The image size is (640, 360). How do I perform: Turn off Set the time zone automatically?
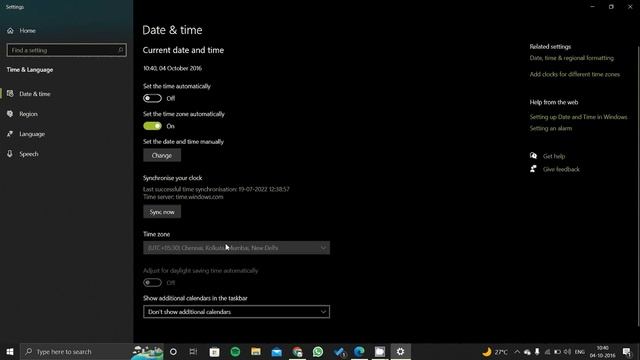tap(152, 126)
